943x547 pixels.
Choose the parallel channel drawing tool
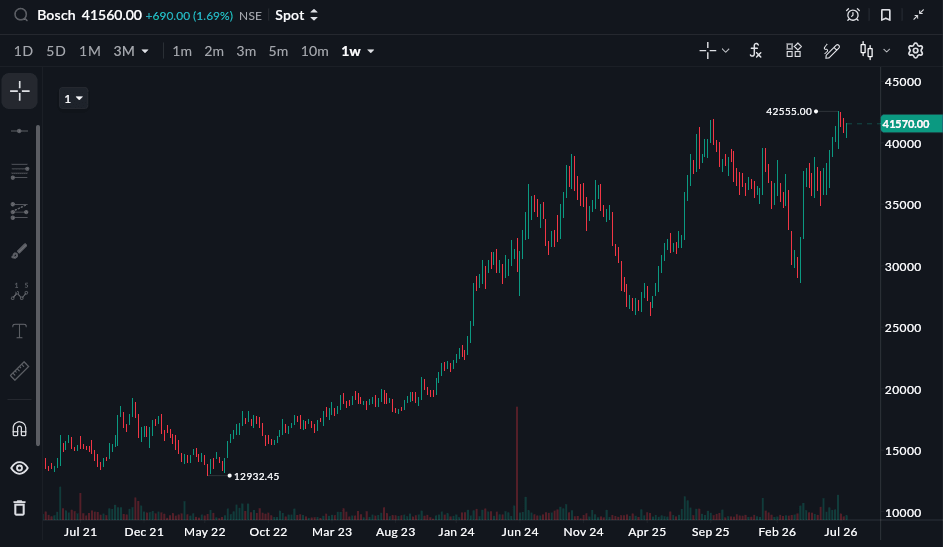(19, 211)
